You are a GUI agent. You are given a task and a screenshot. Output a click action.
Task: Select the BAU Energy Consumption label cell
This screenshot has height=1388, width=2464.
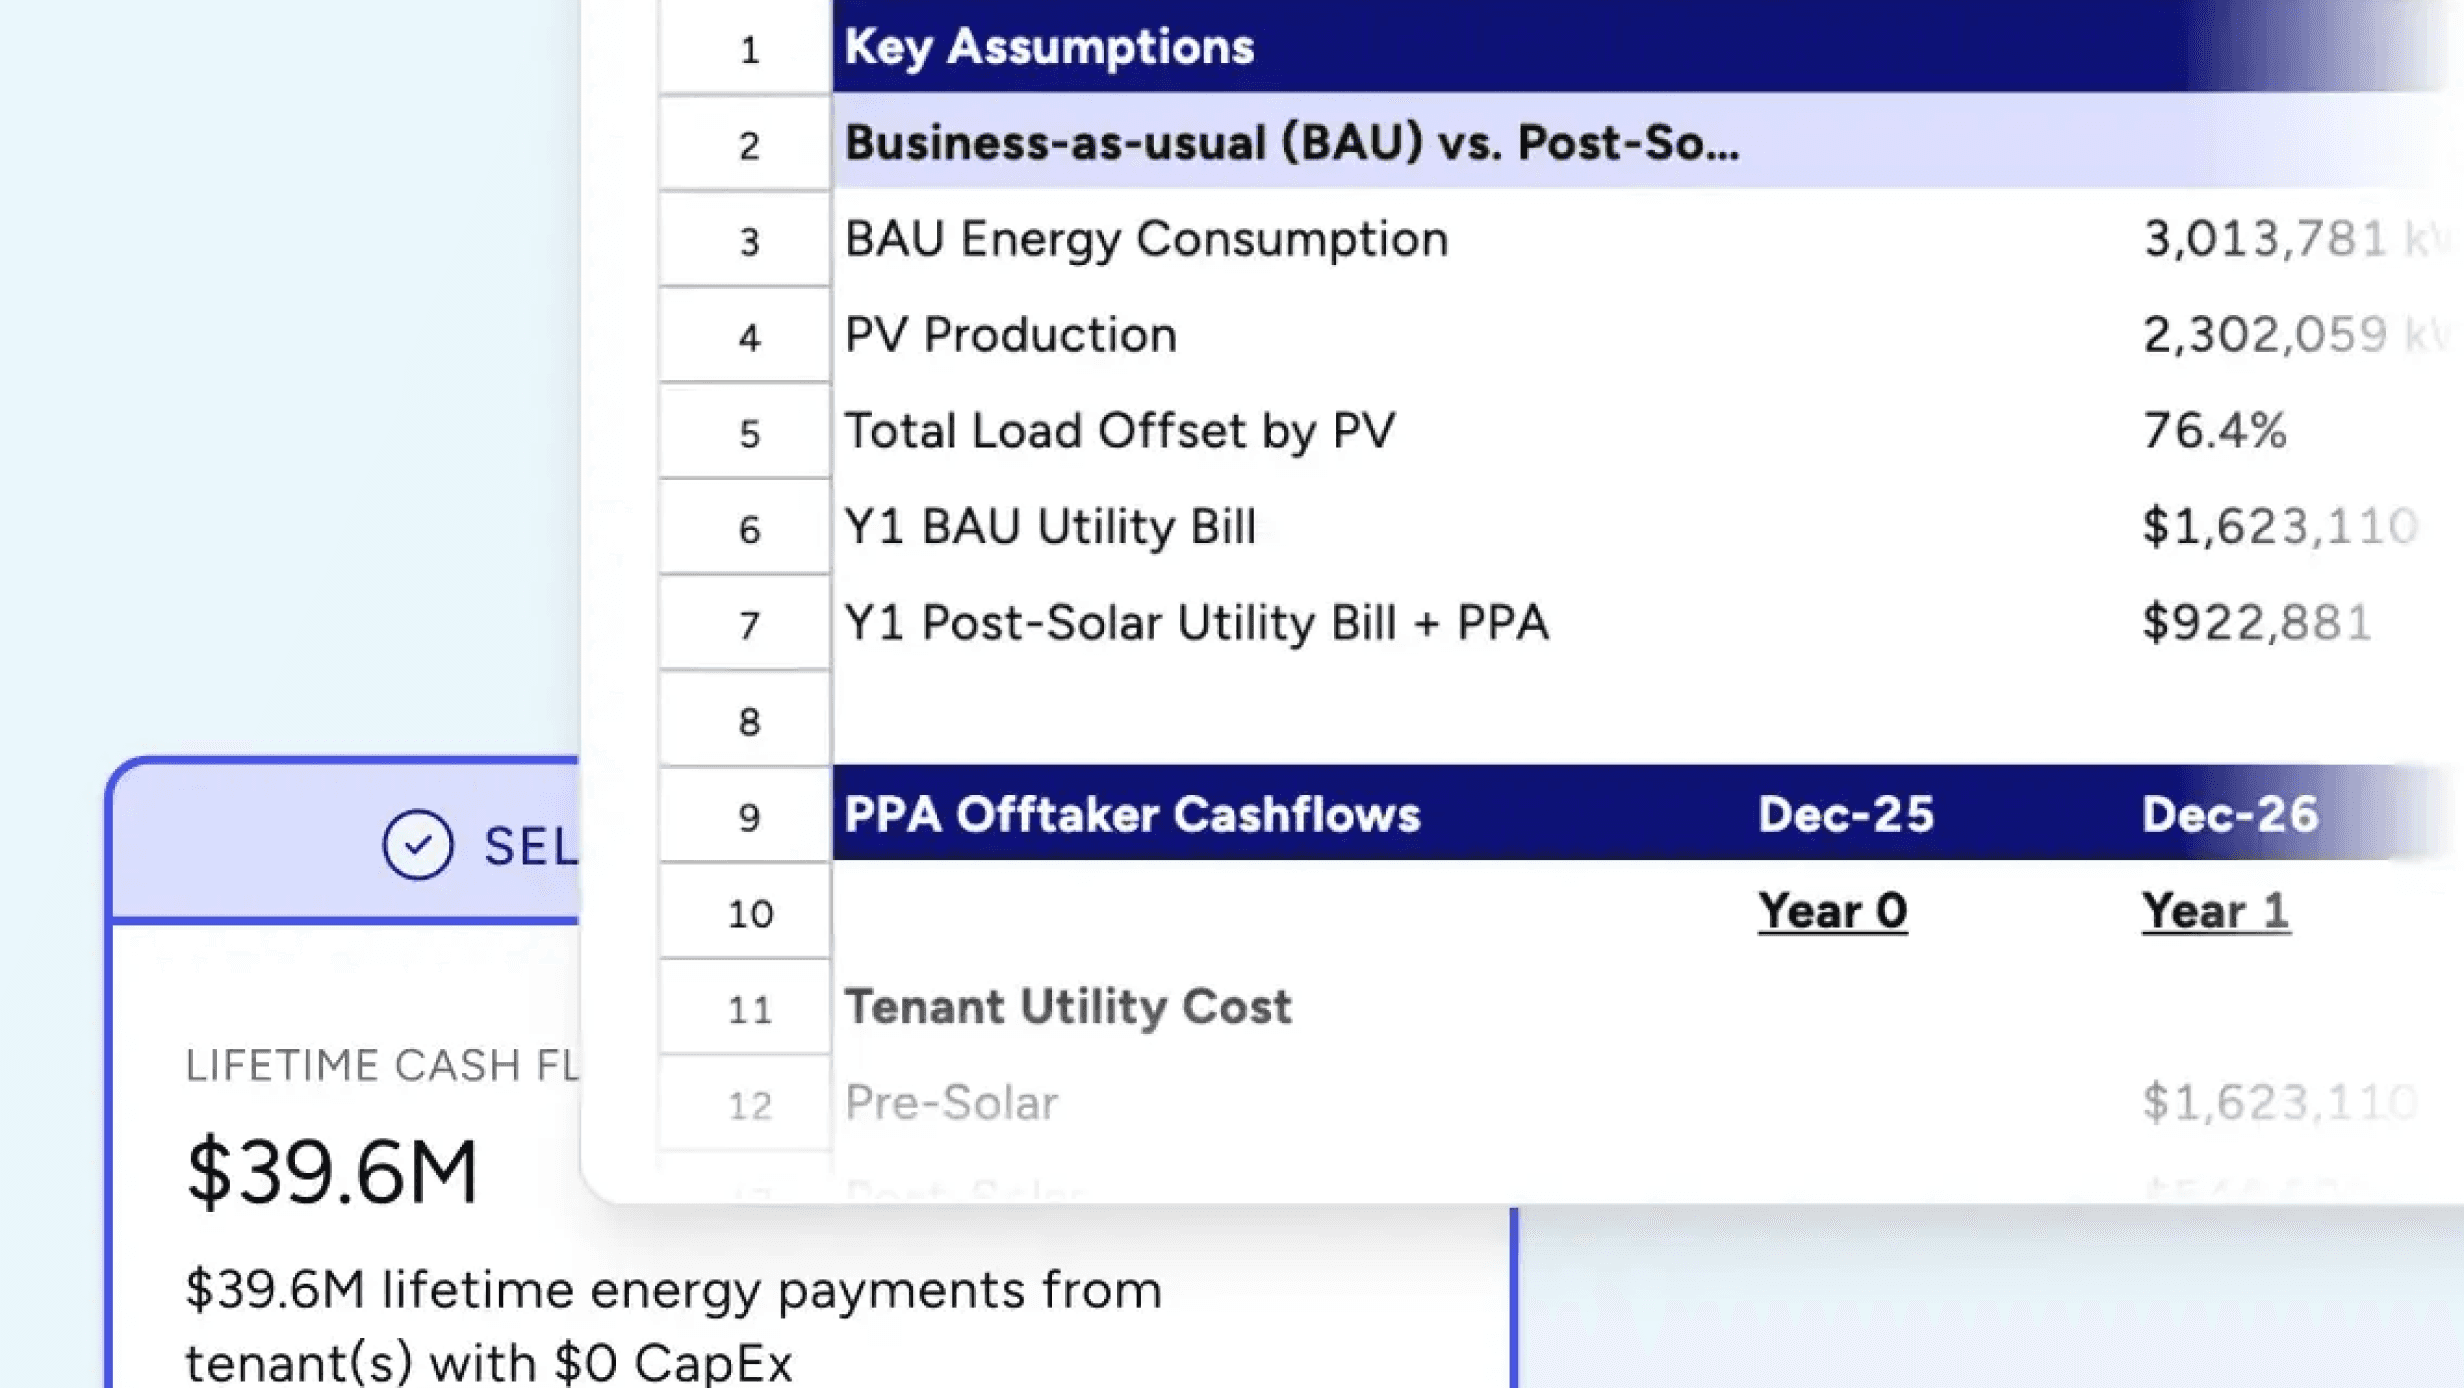point(1146,239)
